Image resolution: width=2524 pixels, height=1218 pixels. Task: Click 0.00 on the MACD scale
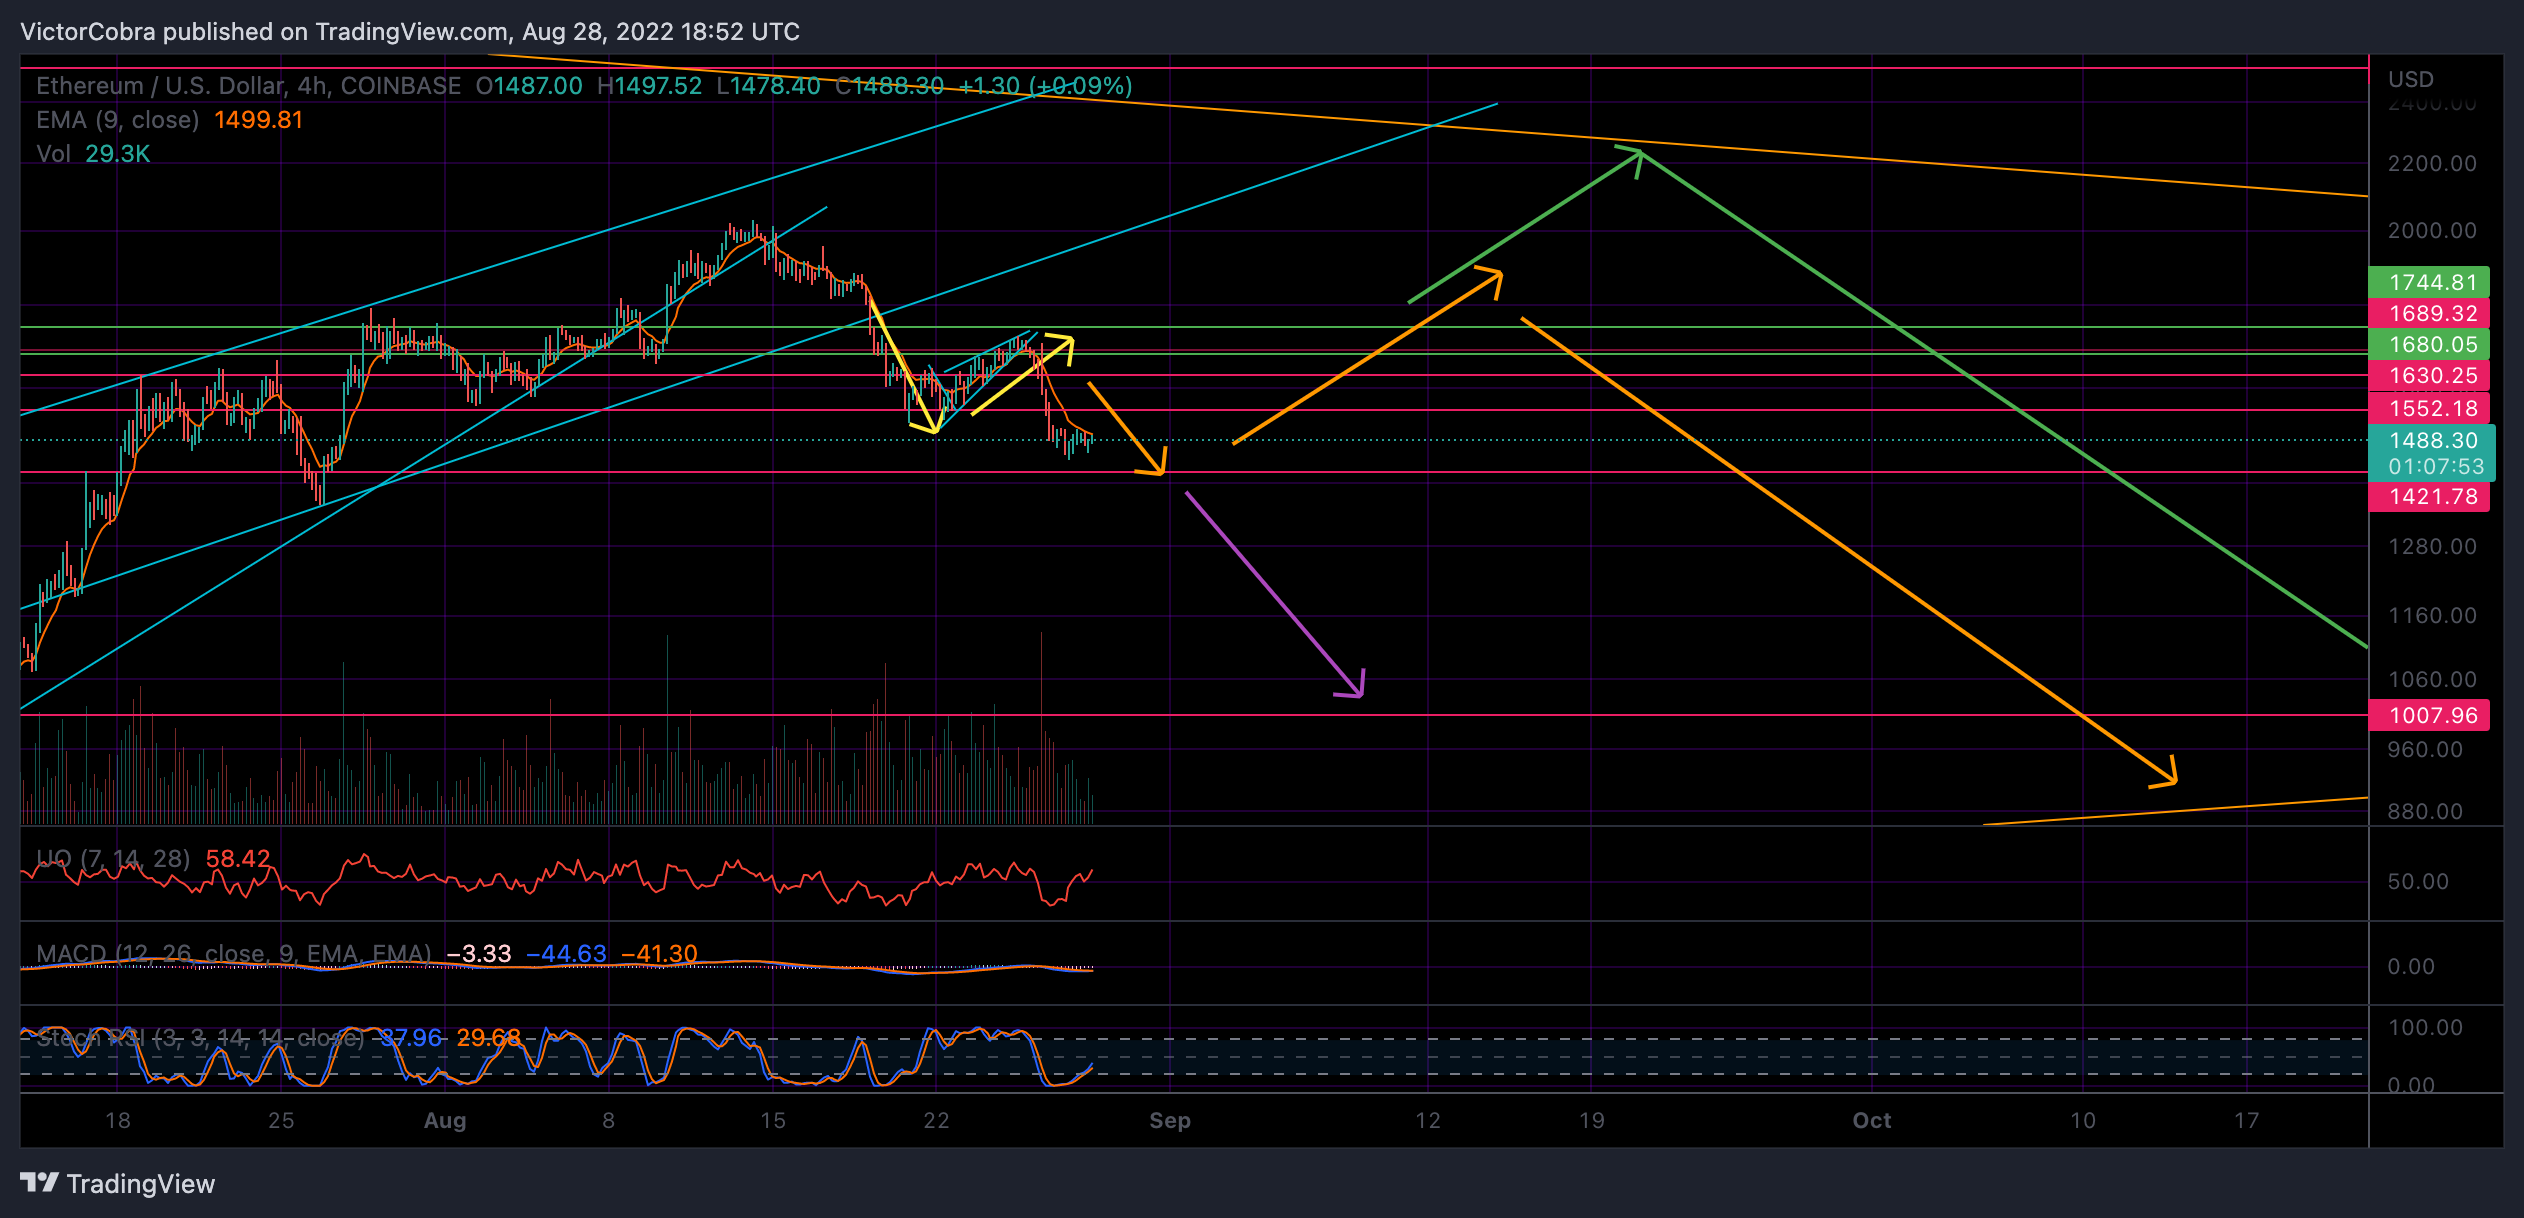tap(2411, 967)
